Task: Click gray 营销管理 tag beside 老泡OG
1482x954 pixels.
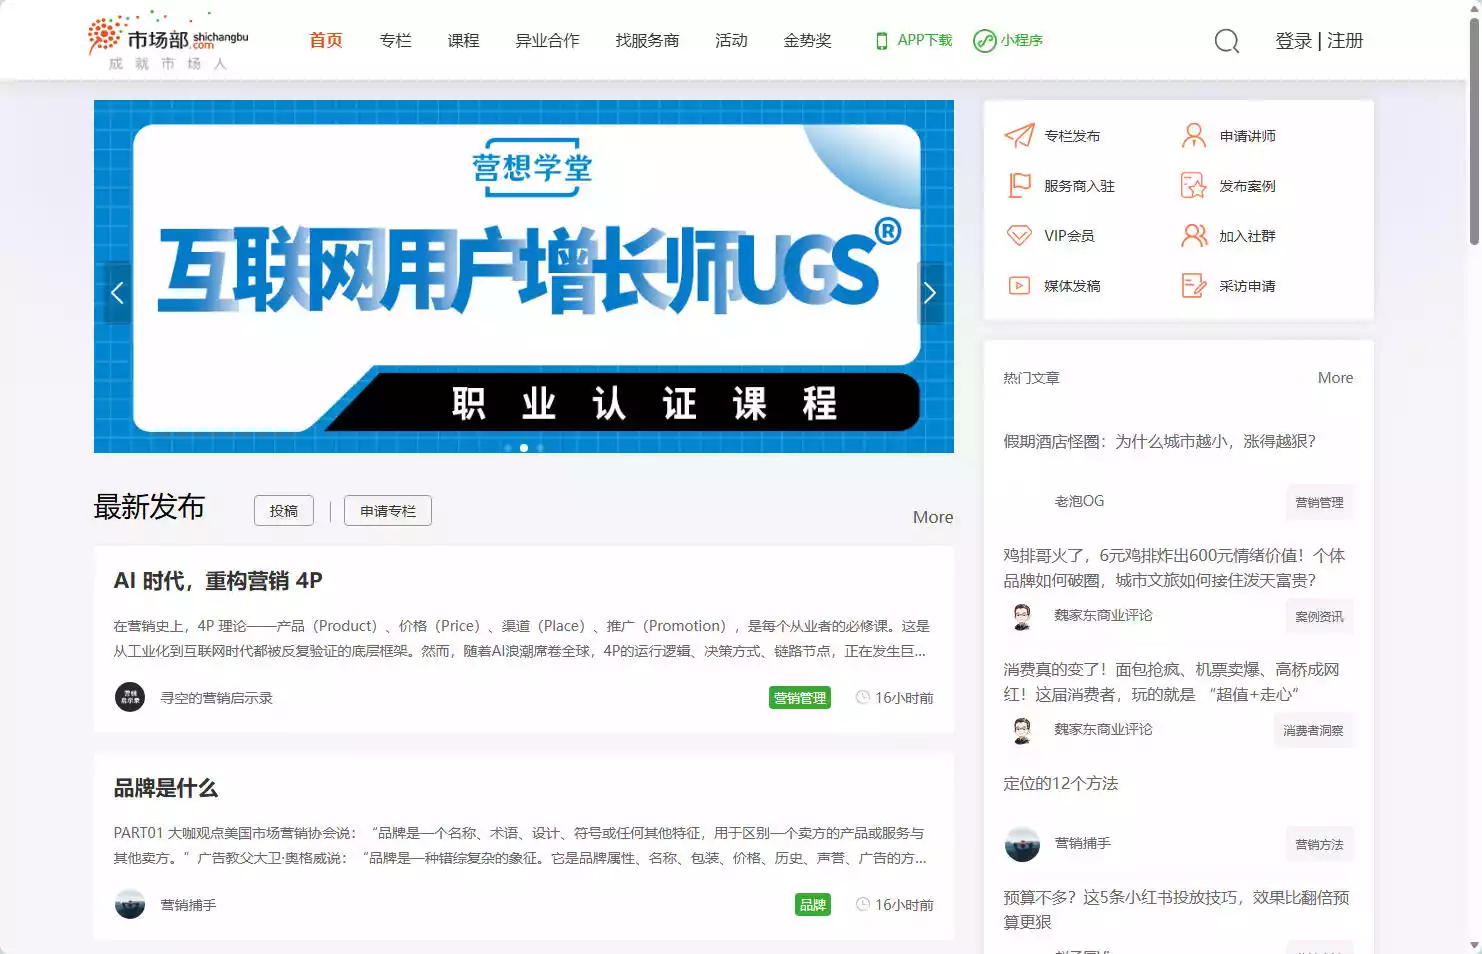Action: tap(1319, 503)
